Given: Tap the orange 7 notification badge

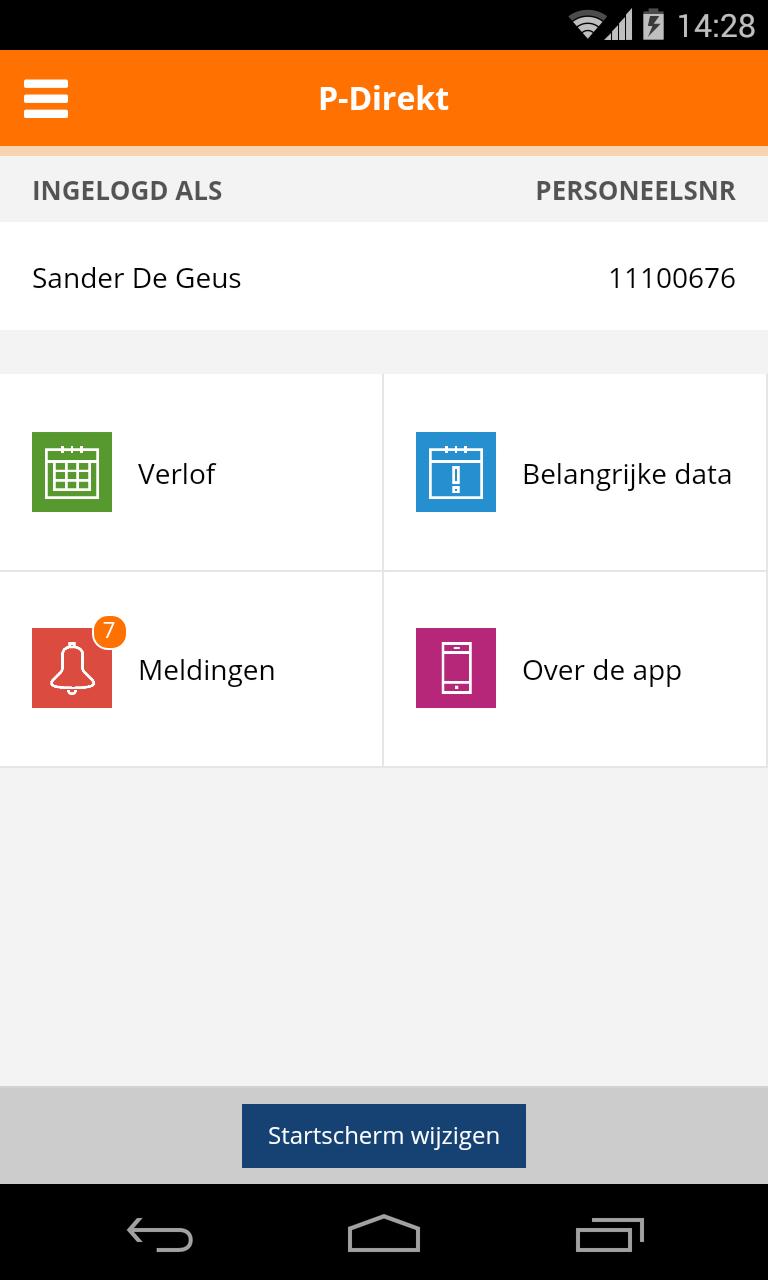Looking at the screenshot, I should coord(109,632).
